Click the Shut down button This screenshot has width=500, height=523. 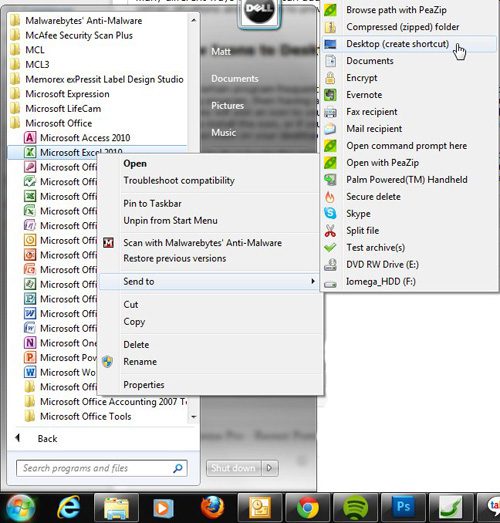click(233, 468)
